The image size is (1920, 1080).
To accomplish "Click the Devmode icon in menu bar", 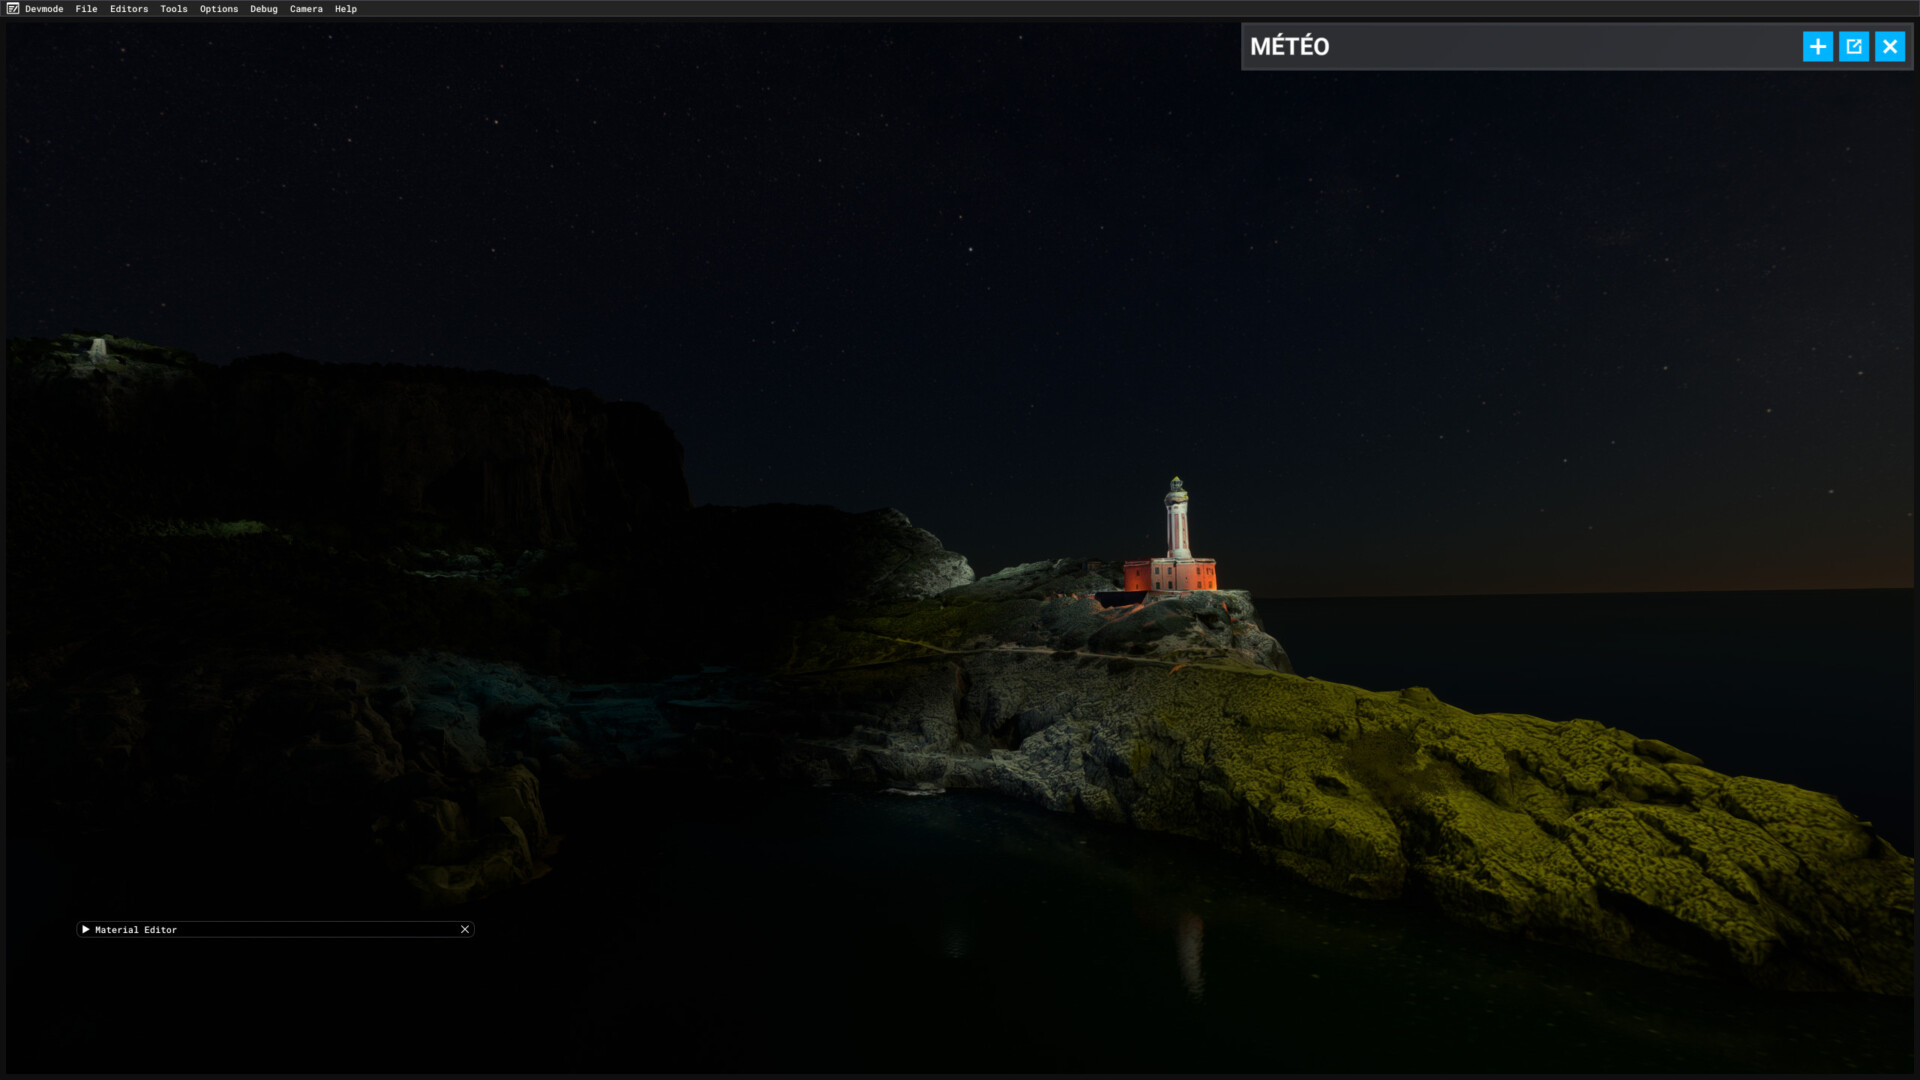I will pyautogui.click(x=13, y=9).
